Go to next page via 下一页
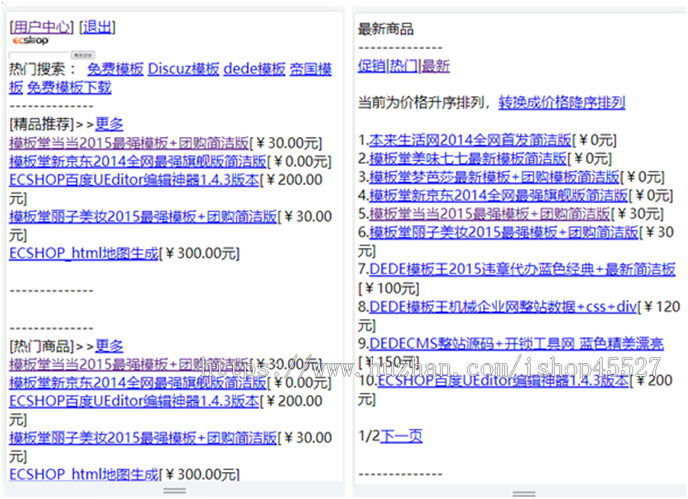Screen dimensions: 688x499 pos(401,436)
